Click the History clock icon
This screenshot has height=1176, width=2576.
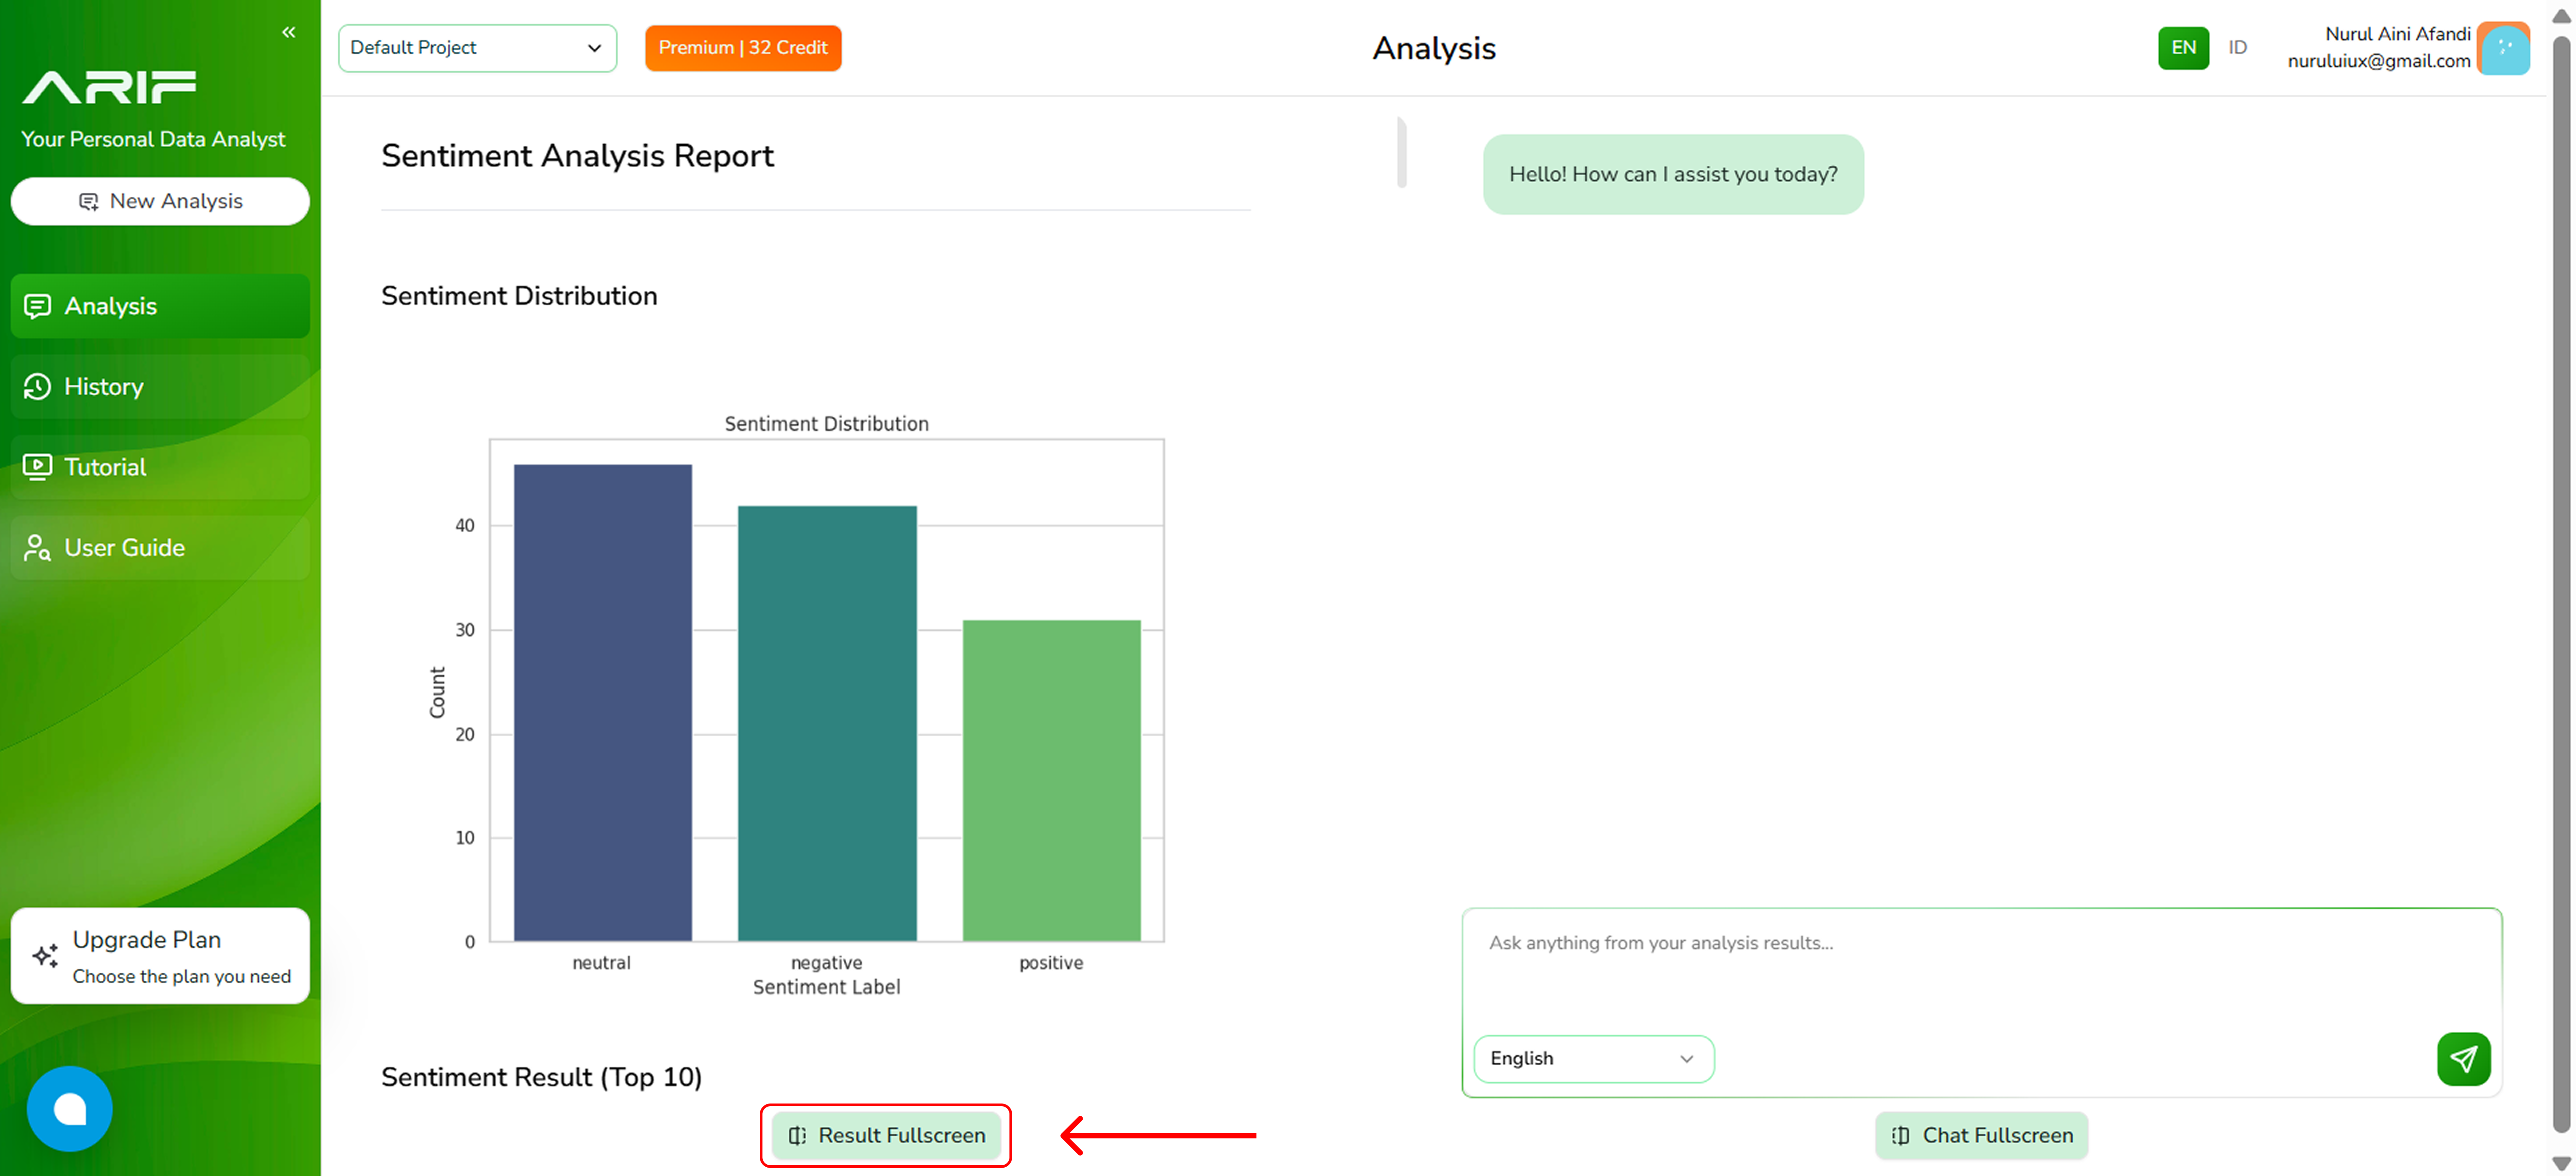(37, 387)
